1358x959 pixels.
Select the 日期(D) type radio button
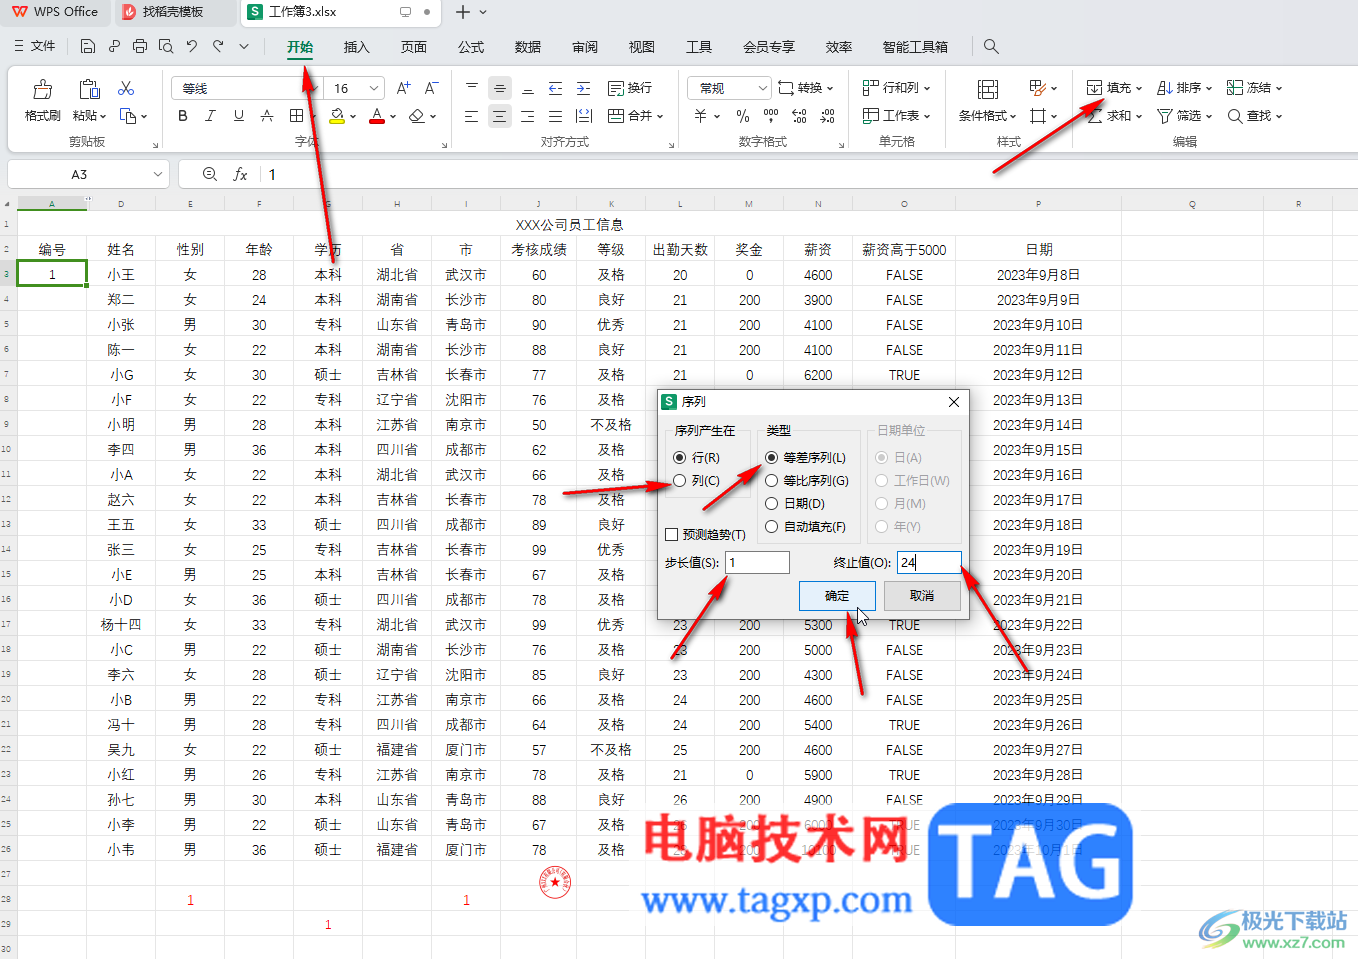[771, 504]
